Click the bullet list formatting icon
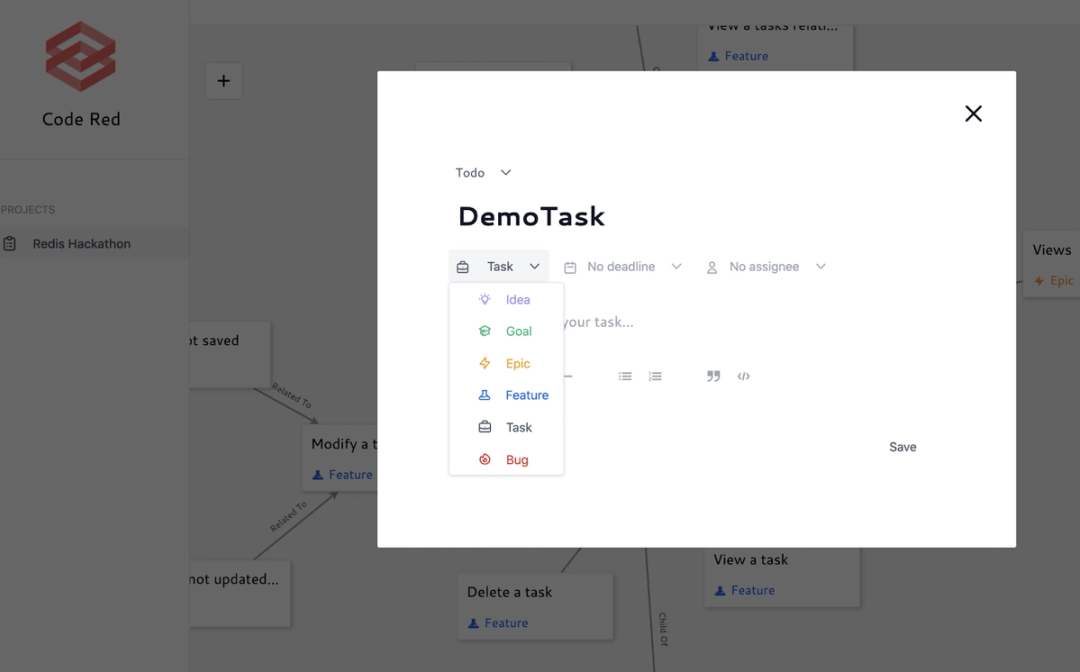 click(625, 376)
